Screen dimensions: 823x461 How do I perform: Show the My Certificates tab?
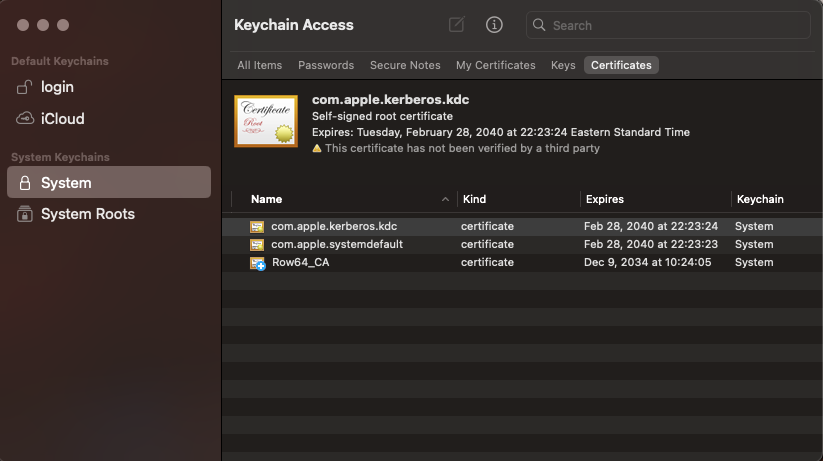point(495,65)
